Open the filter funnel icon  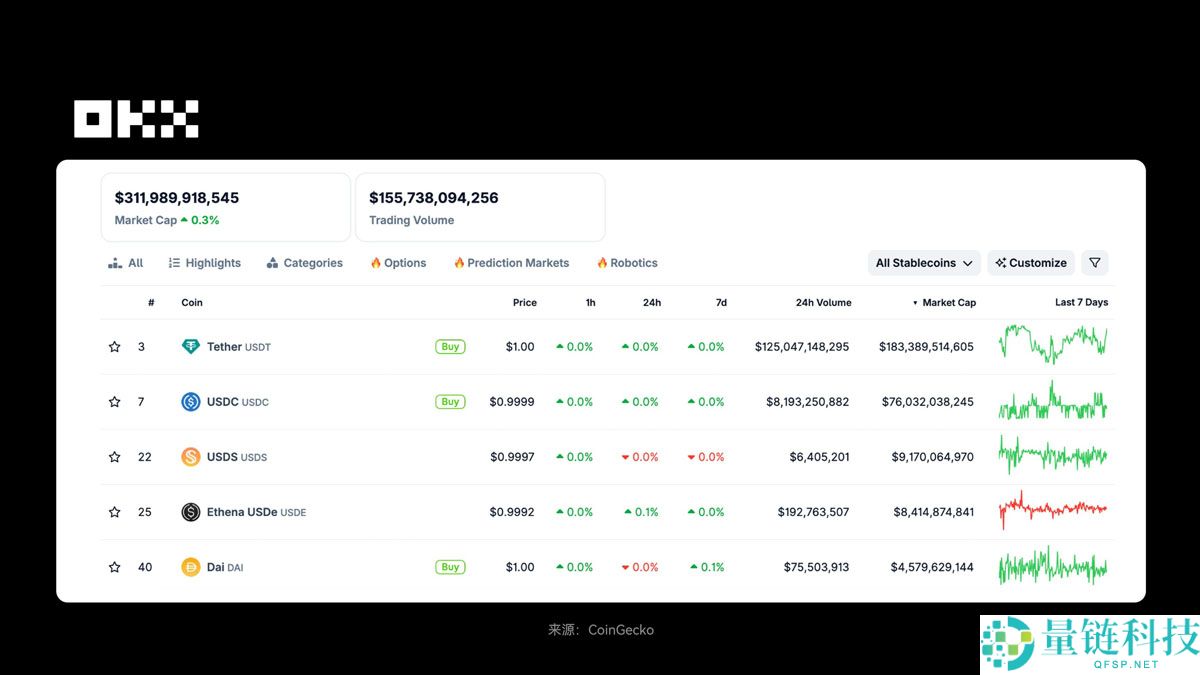(1095, 263)
